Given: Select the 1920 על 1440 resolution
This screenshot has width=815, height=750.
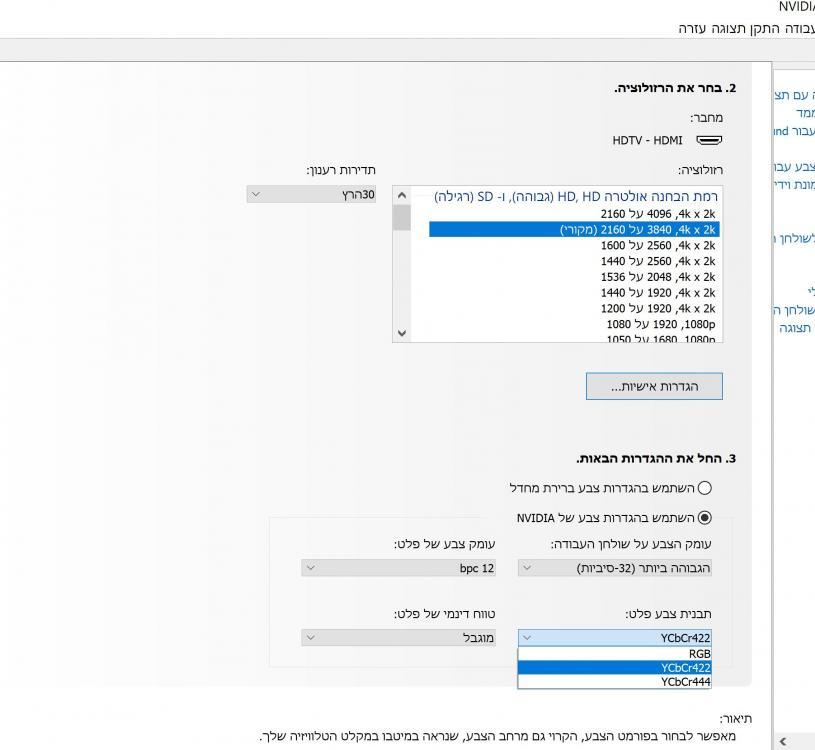Looking at the screenshot, I should 574,293.
